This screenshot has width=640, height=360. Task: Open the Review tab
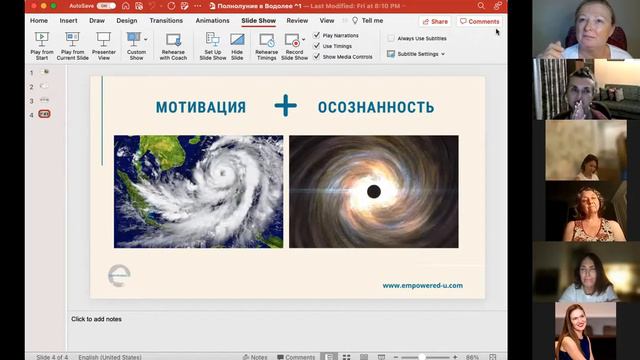(297, 20)
